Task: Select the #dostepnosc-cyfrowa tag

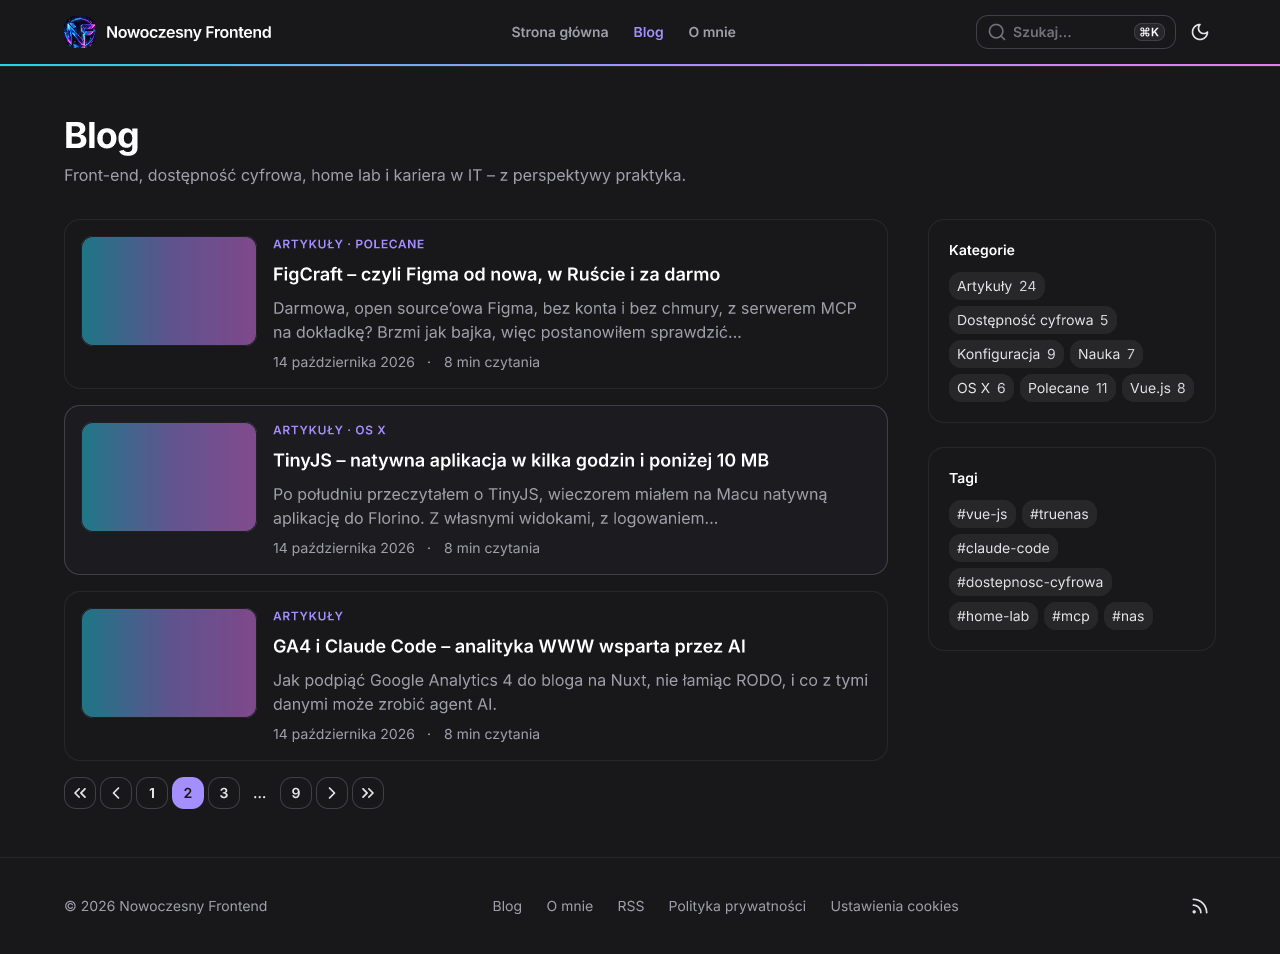Action: pos(1030,582)
